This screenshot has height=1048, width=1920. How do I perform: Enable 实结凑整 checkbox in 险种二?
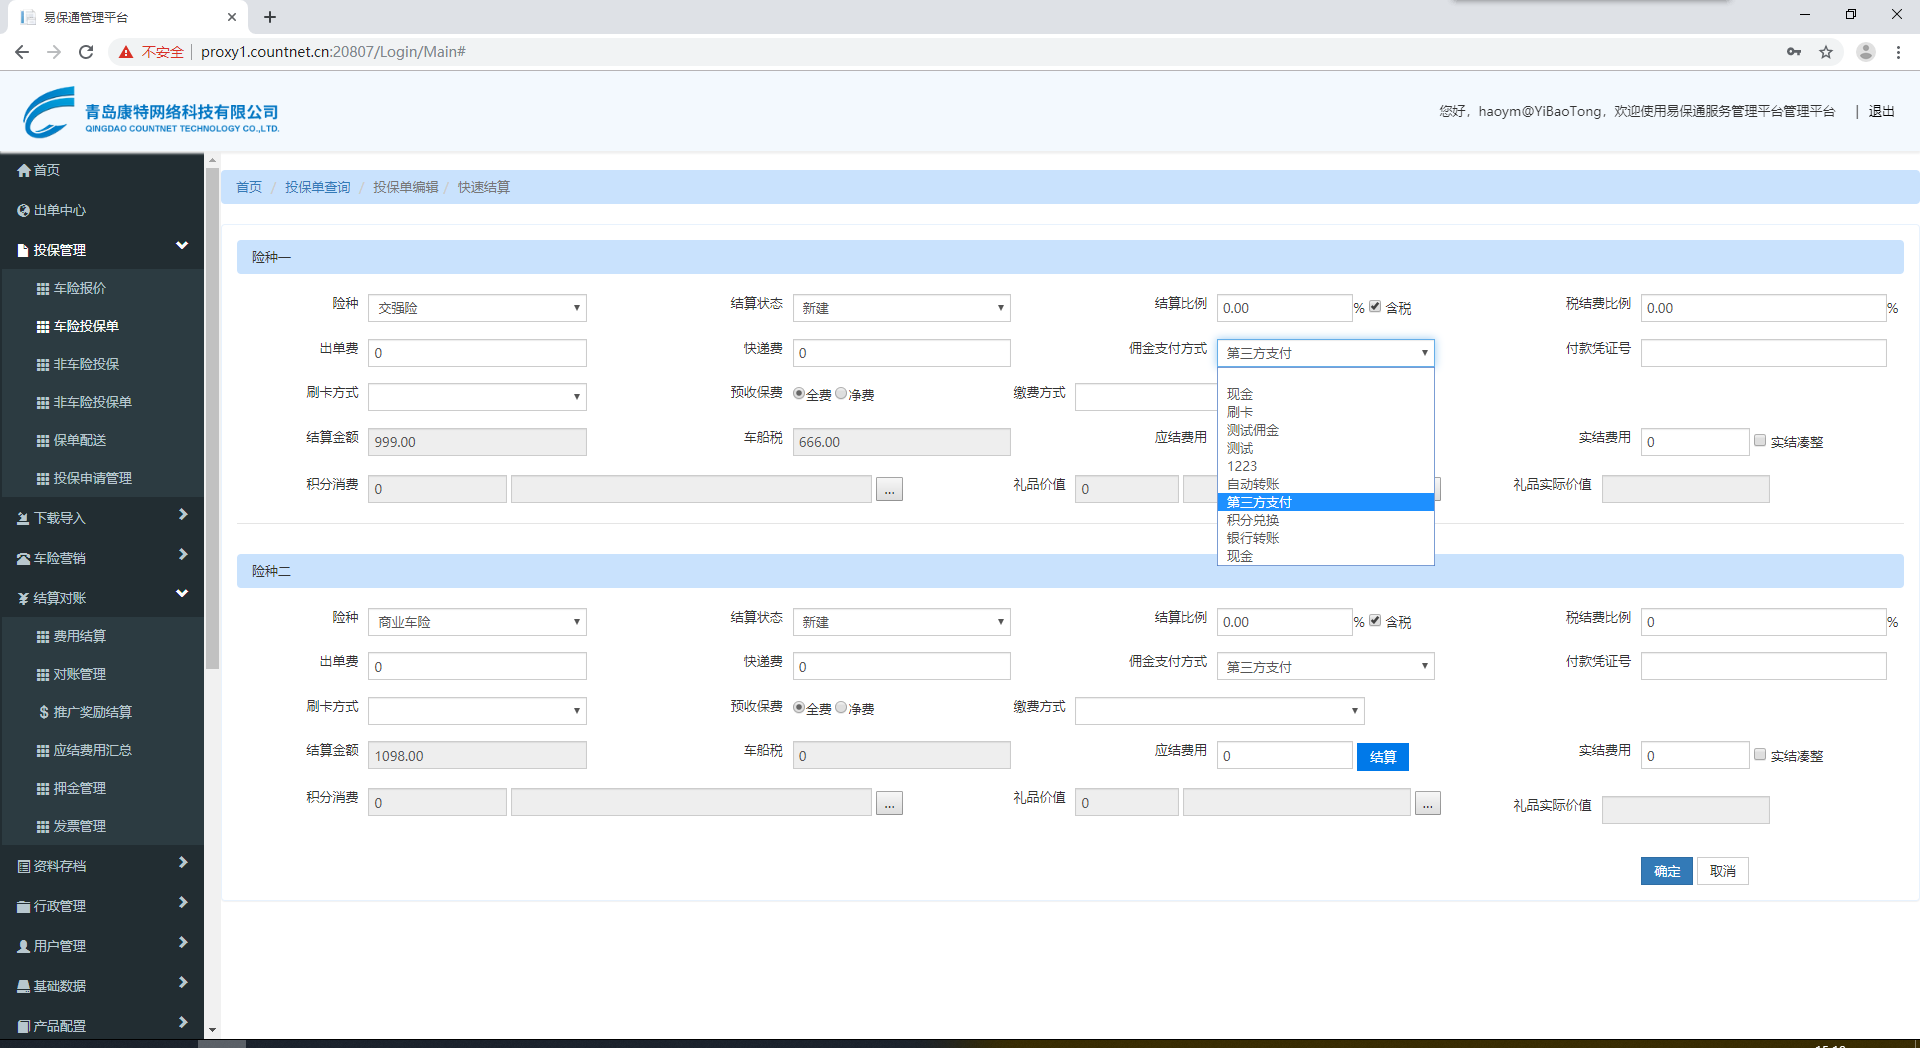coord(1760,754)
